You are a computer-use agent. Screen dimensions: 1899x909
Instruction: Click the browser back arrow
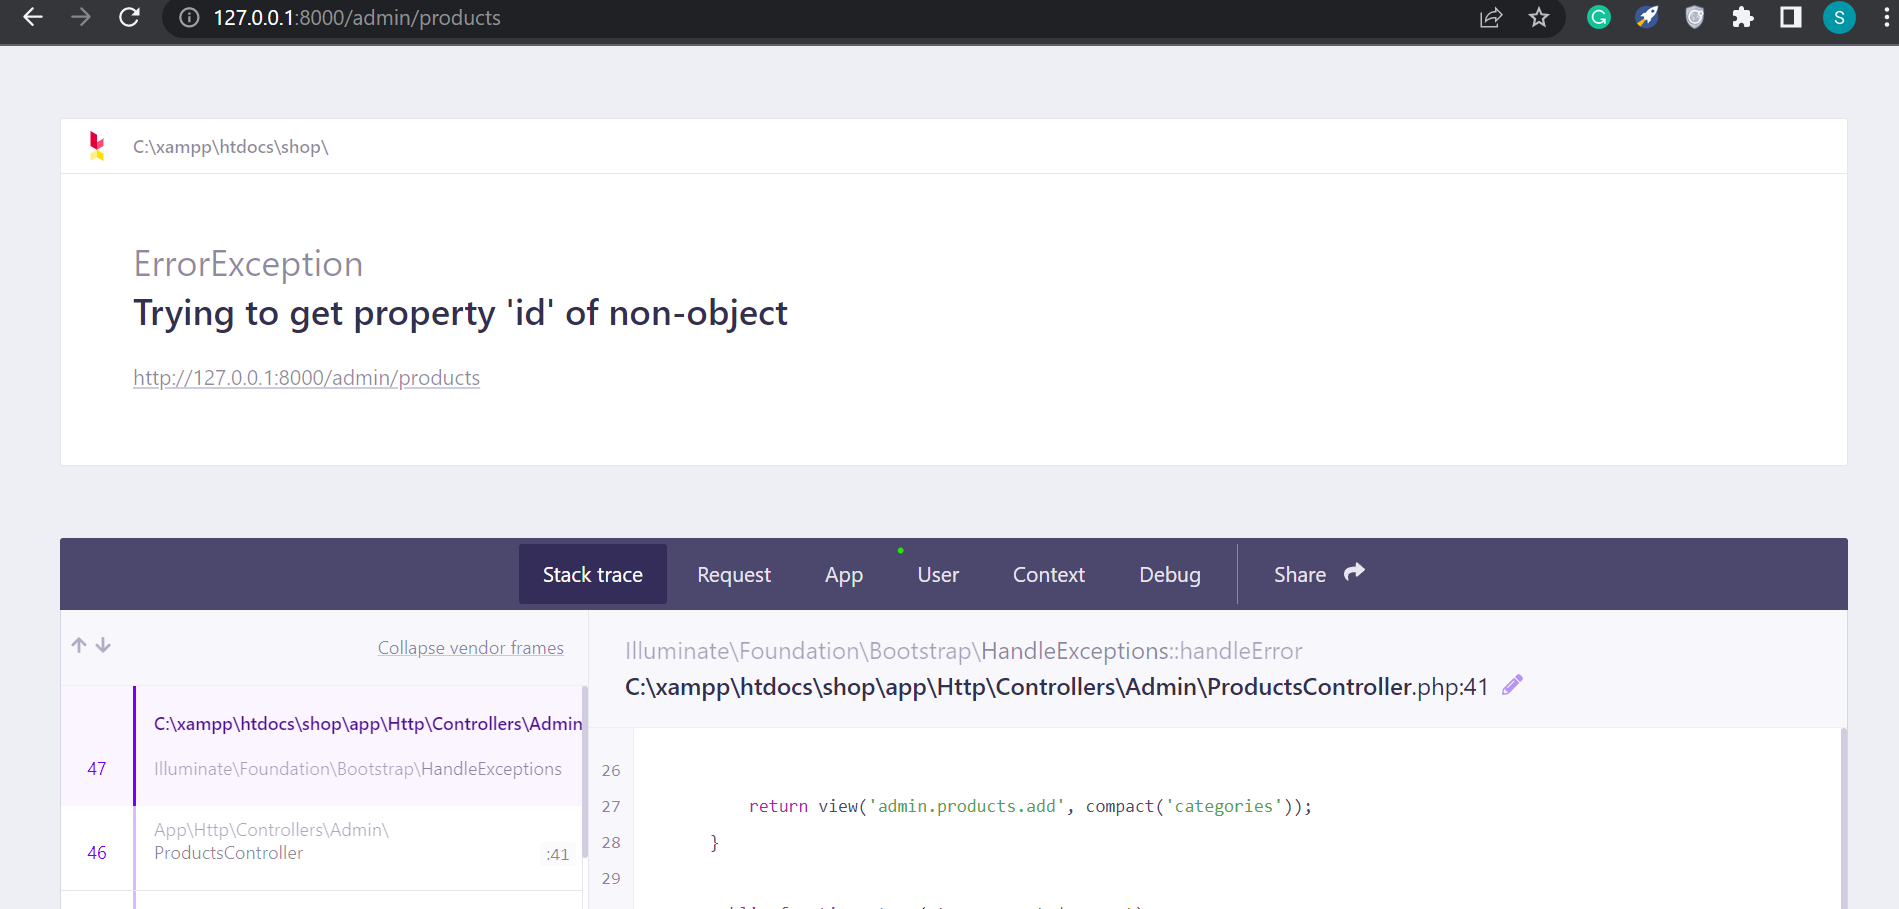pos(32,17)
